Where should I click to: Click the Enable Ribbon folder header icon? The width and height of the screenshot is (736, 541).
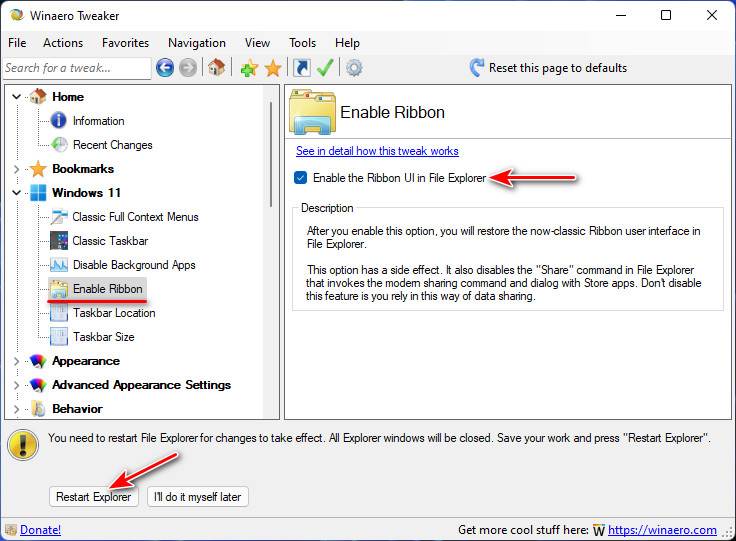tap(313, 112)
